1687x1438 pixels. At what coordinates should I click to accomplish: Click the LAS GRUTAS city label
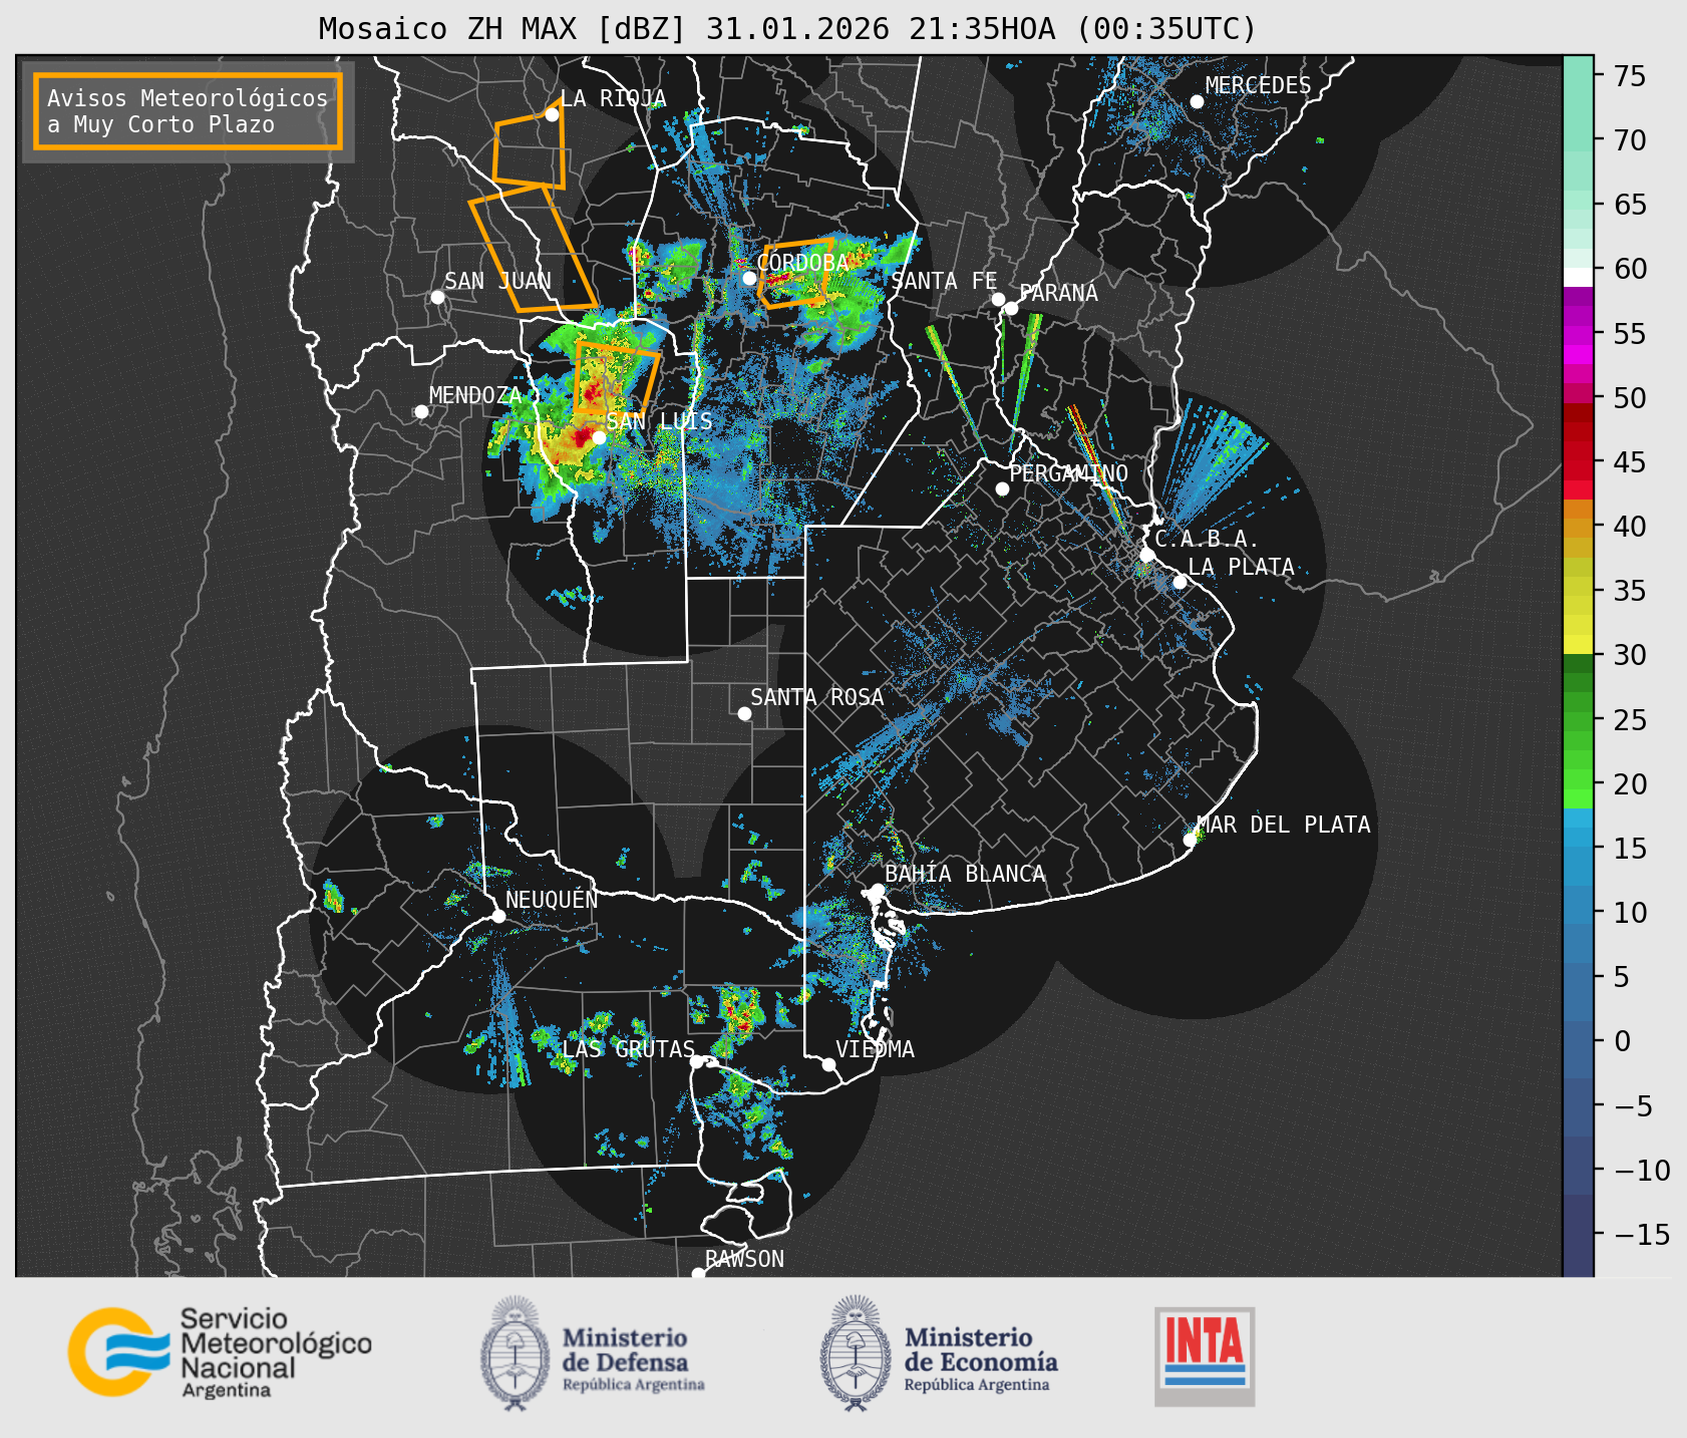point(628,1049)
